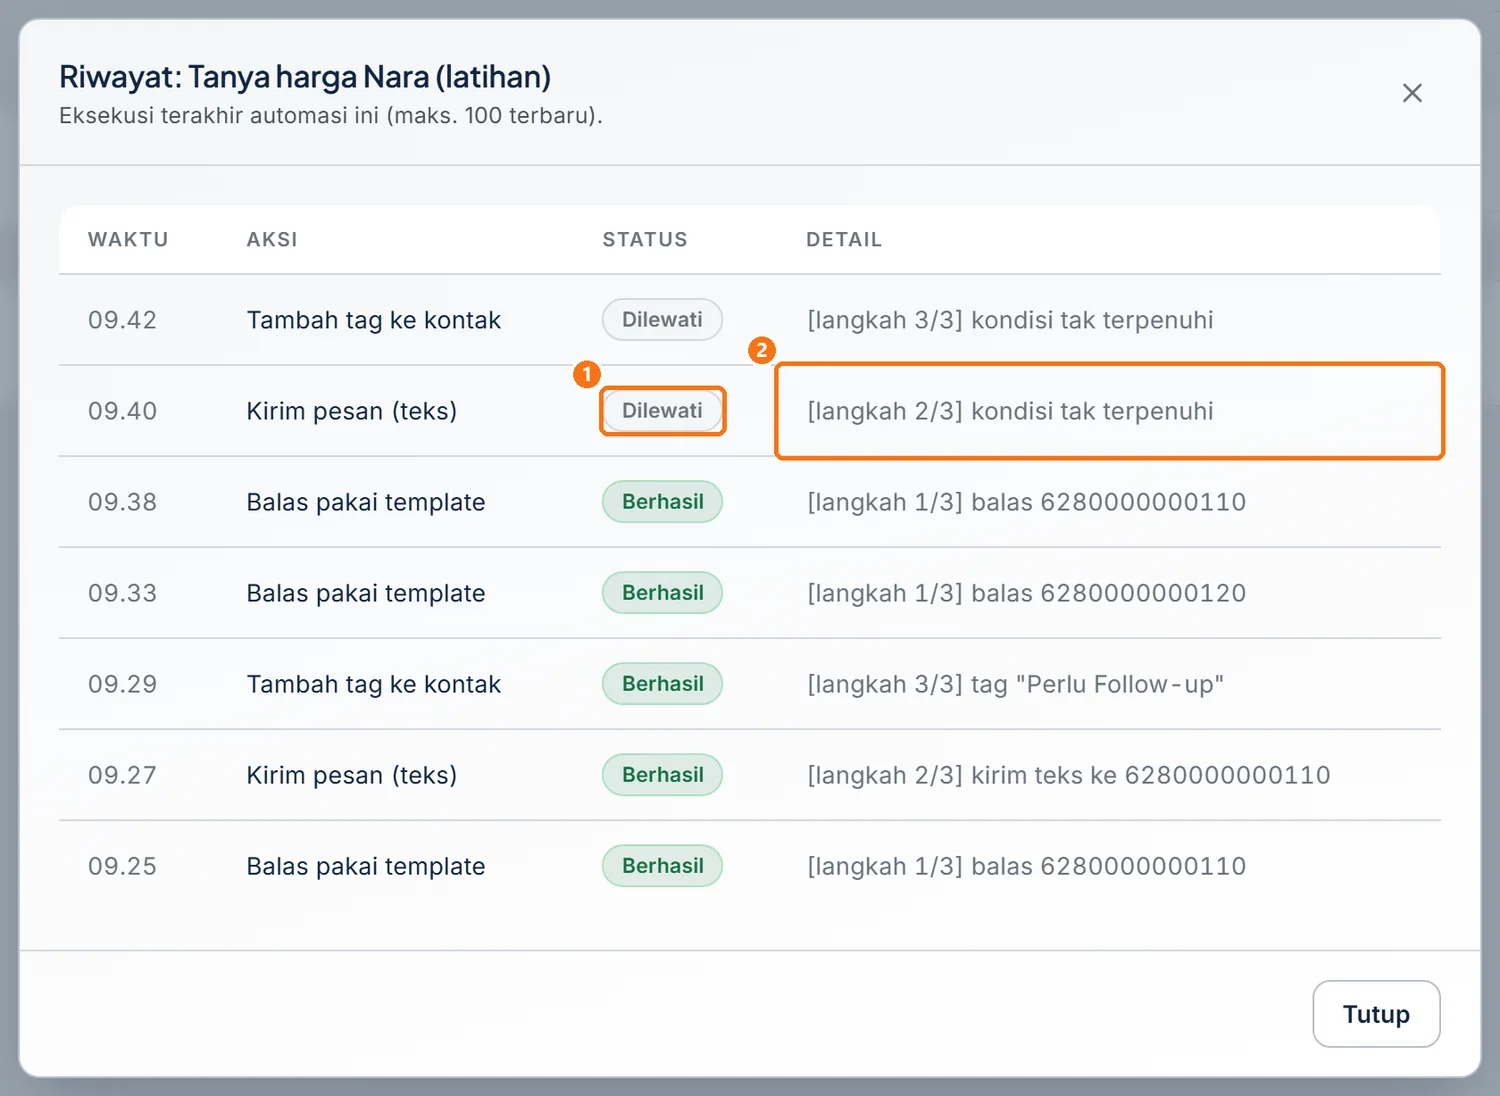
Task: Click detail '[langkah 1/3] balas 6280000000120'
Action: [x=1026, y=593]
